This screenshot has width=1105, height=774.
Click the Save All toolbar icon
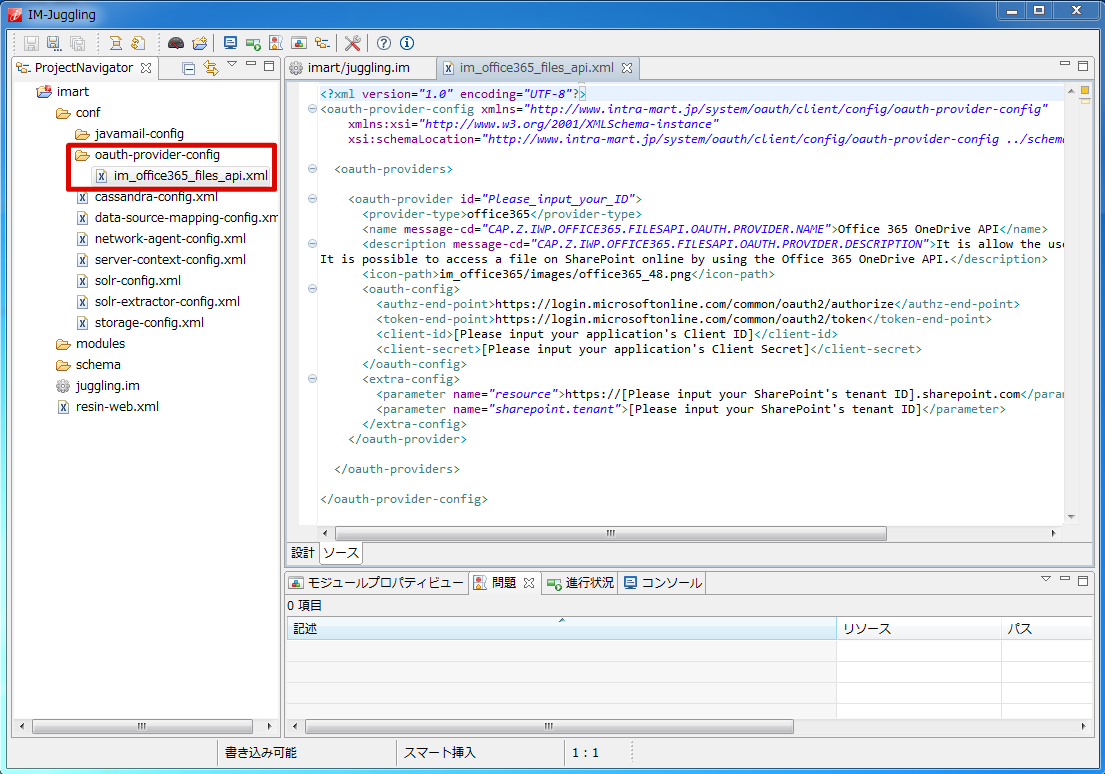(x=78, y=44)
